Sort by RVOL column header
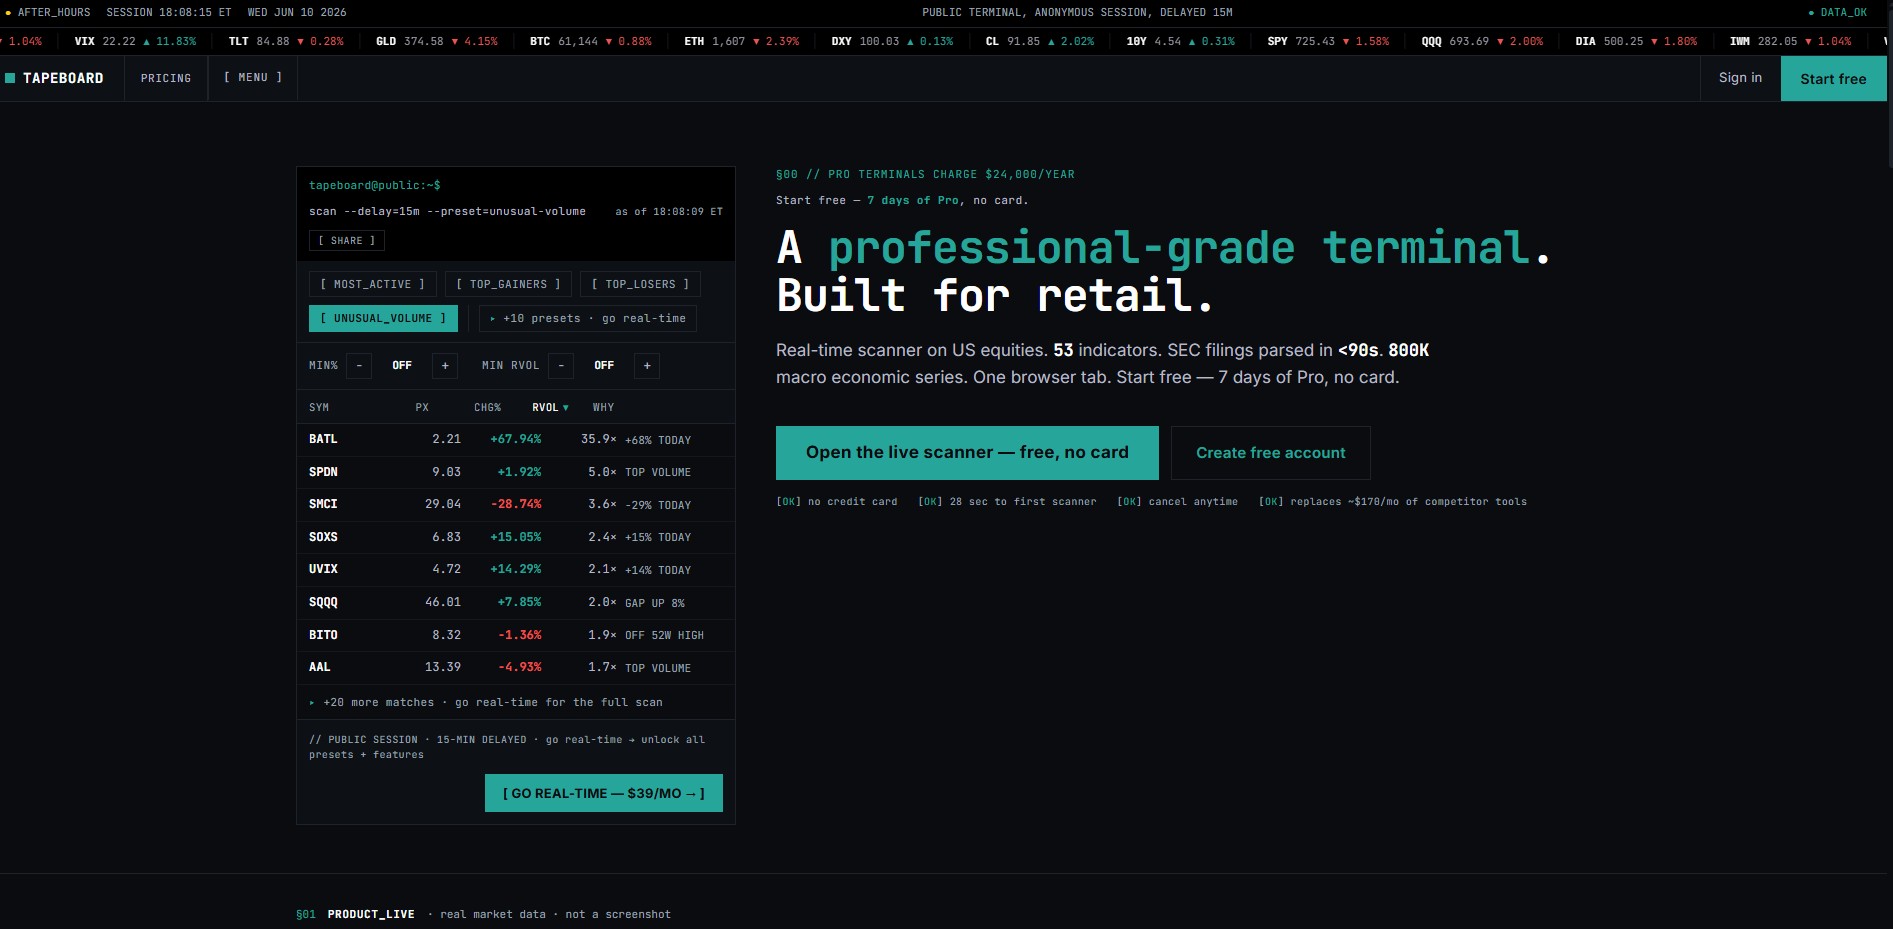Screen dimensions: 1893x929 (550, 408)
